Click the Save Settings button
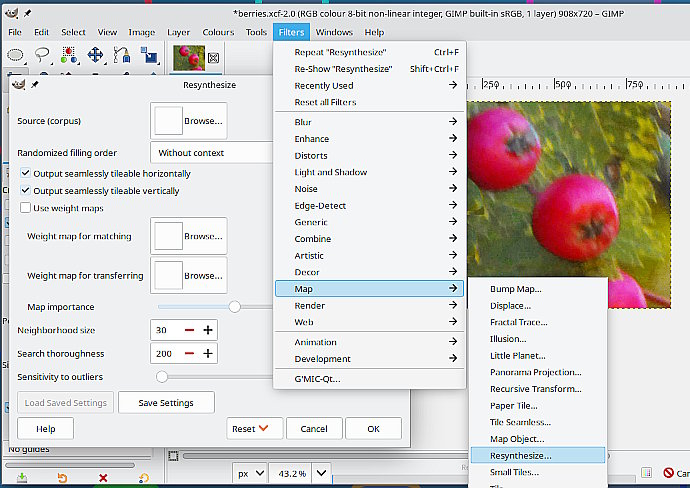This screenshot has height=488, width=690. pyautogui.click(x=166, y=402)
